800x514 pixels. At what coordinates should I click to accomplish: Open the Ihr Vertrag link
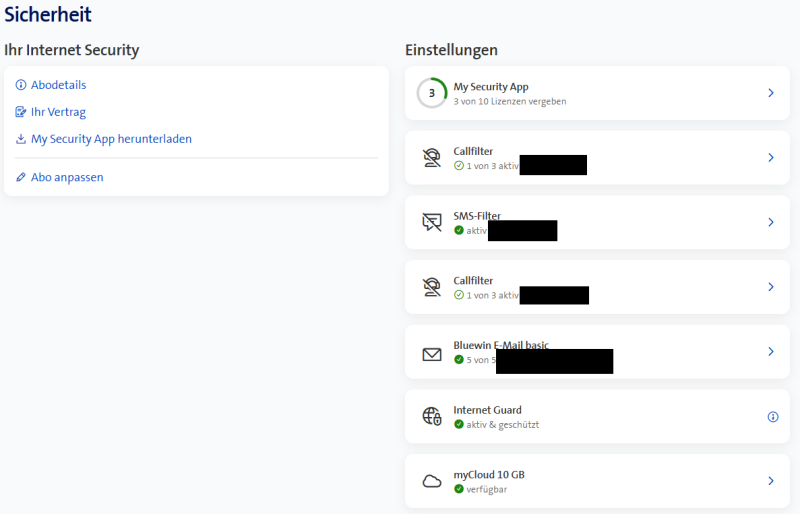pos(58,112)
